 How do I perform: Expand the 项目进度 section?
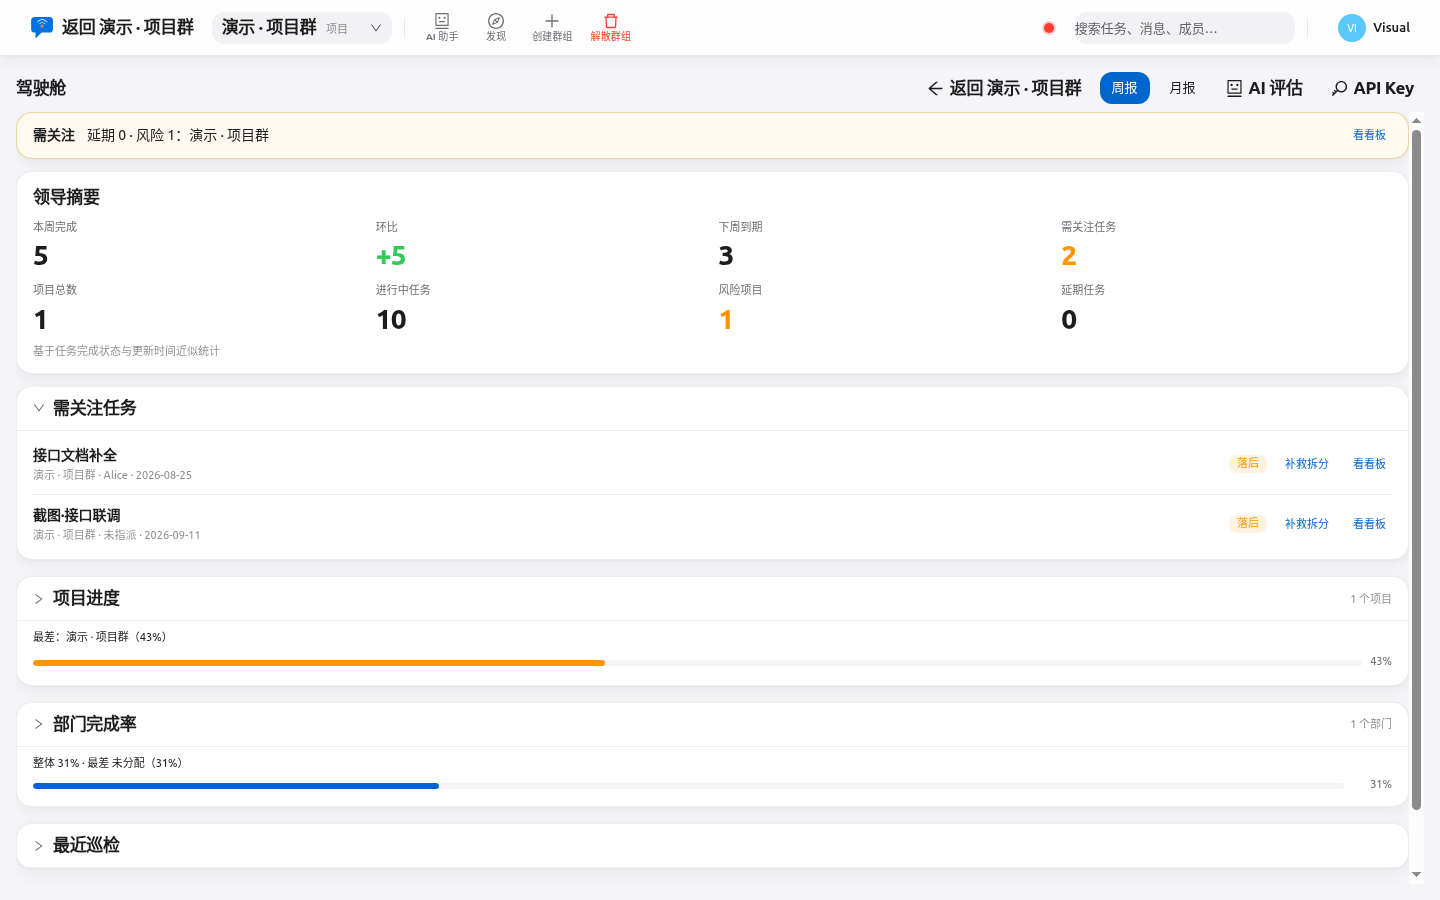pos(39,599)
